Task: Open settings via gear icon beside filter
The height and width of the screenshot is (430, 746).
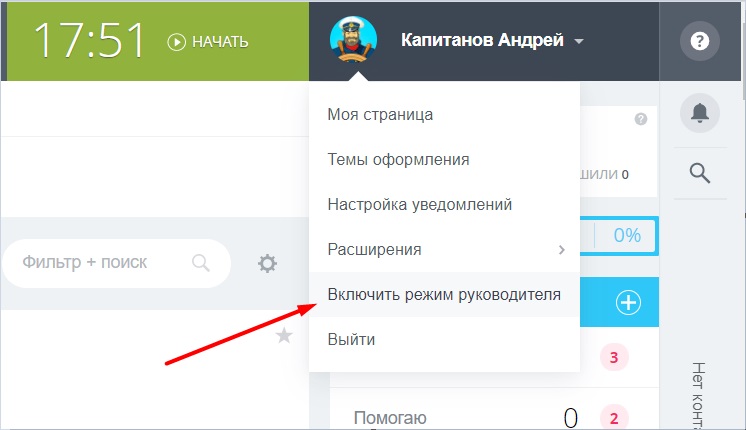Action: [267, 263]
